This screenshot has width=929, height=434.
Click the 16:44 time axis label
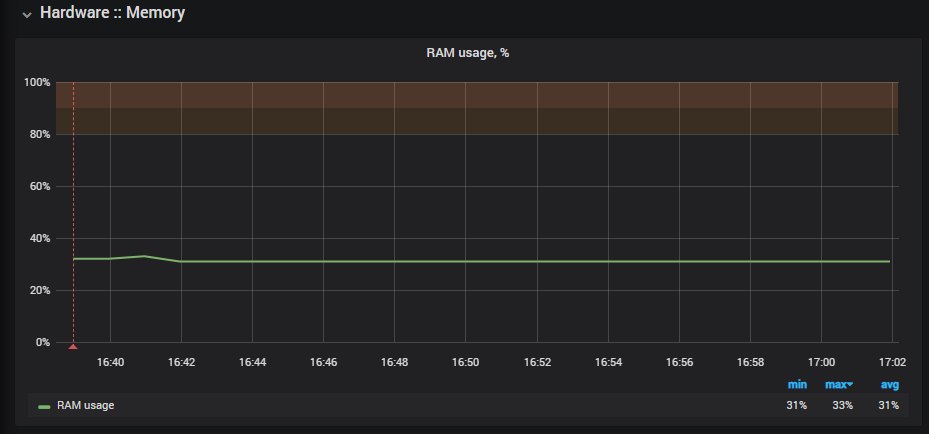252,362
